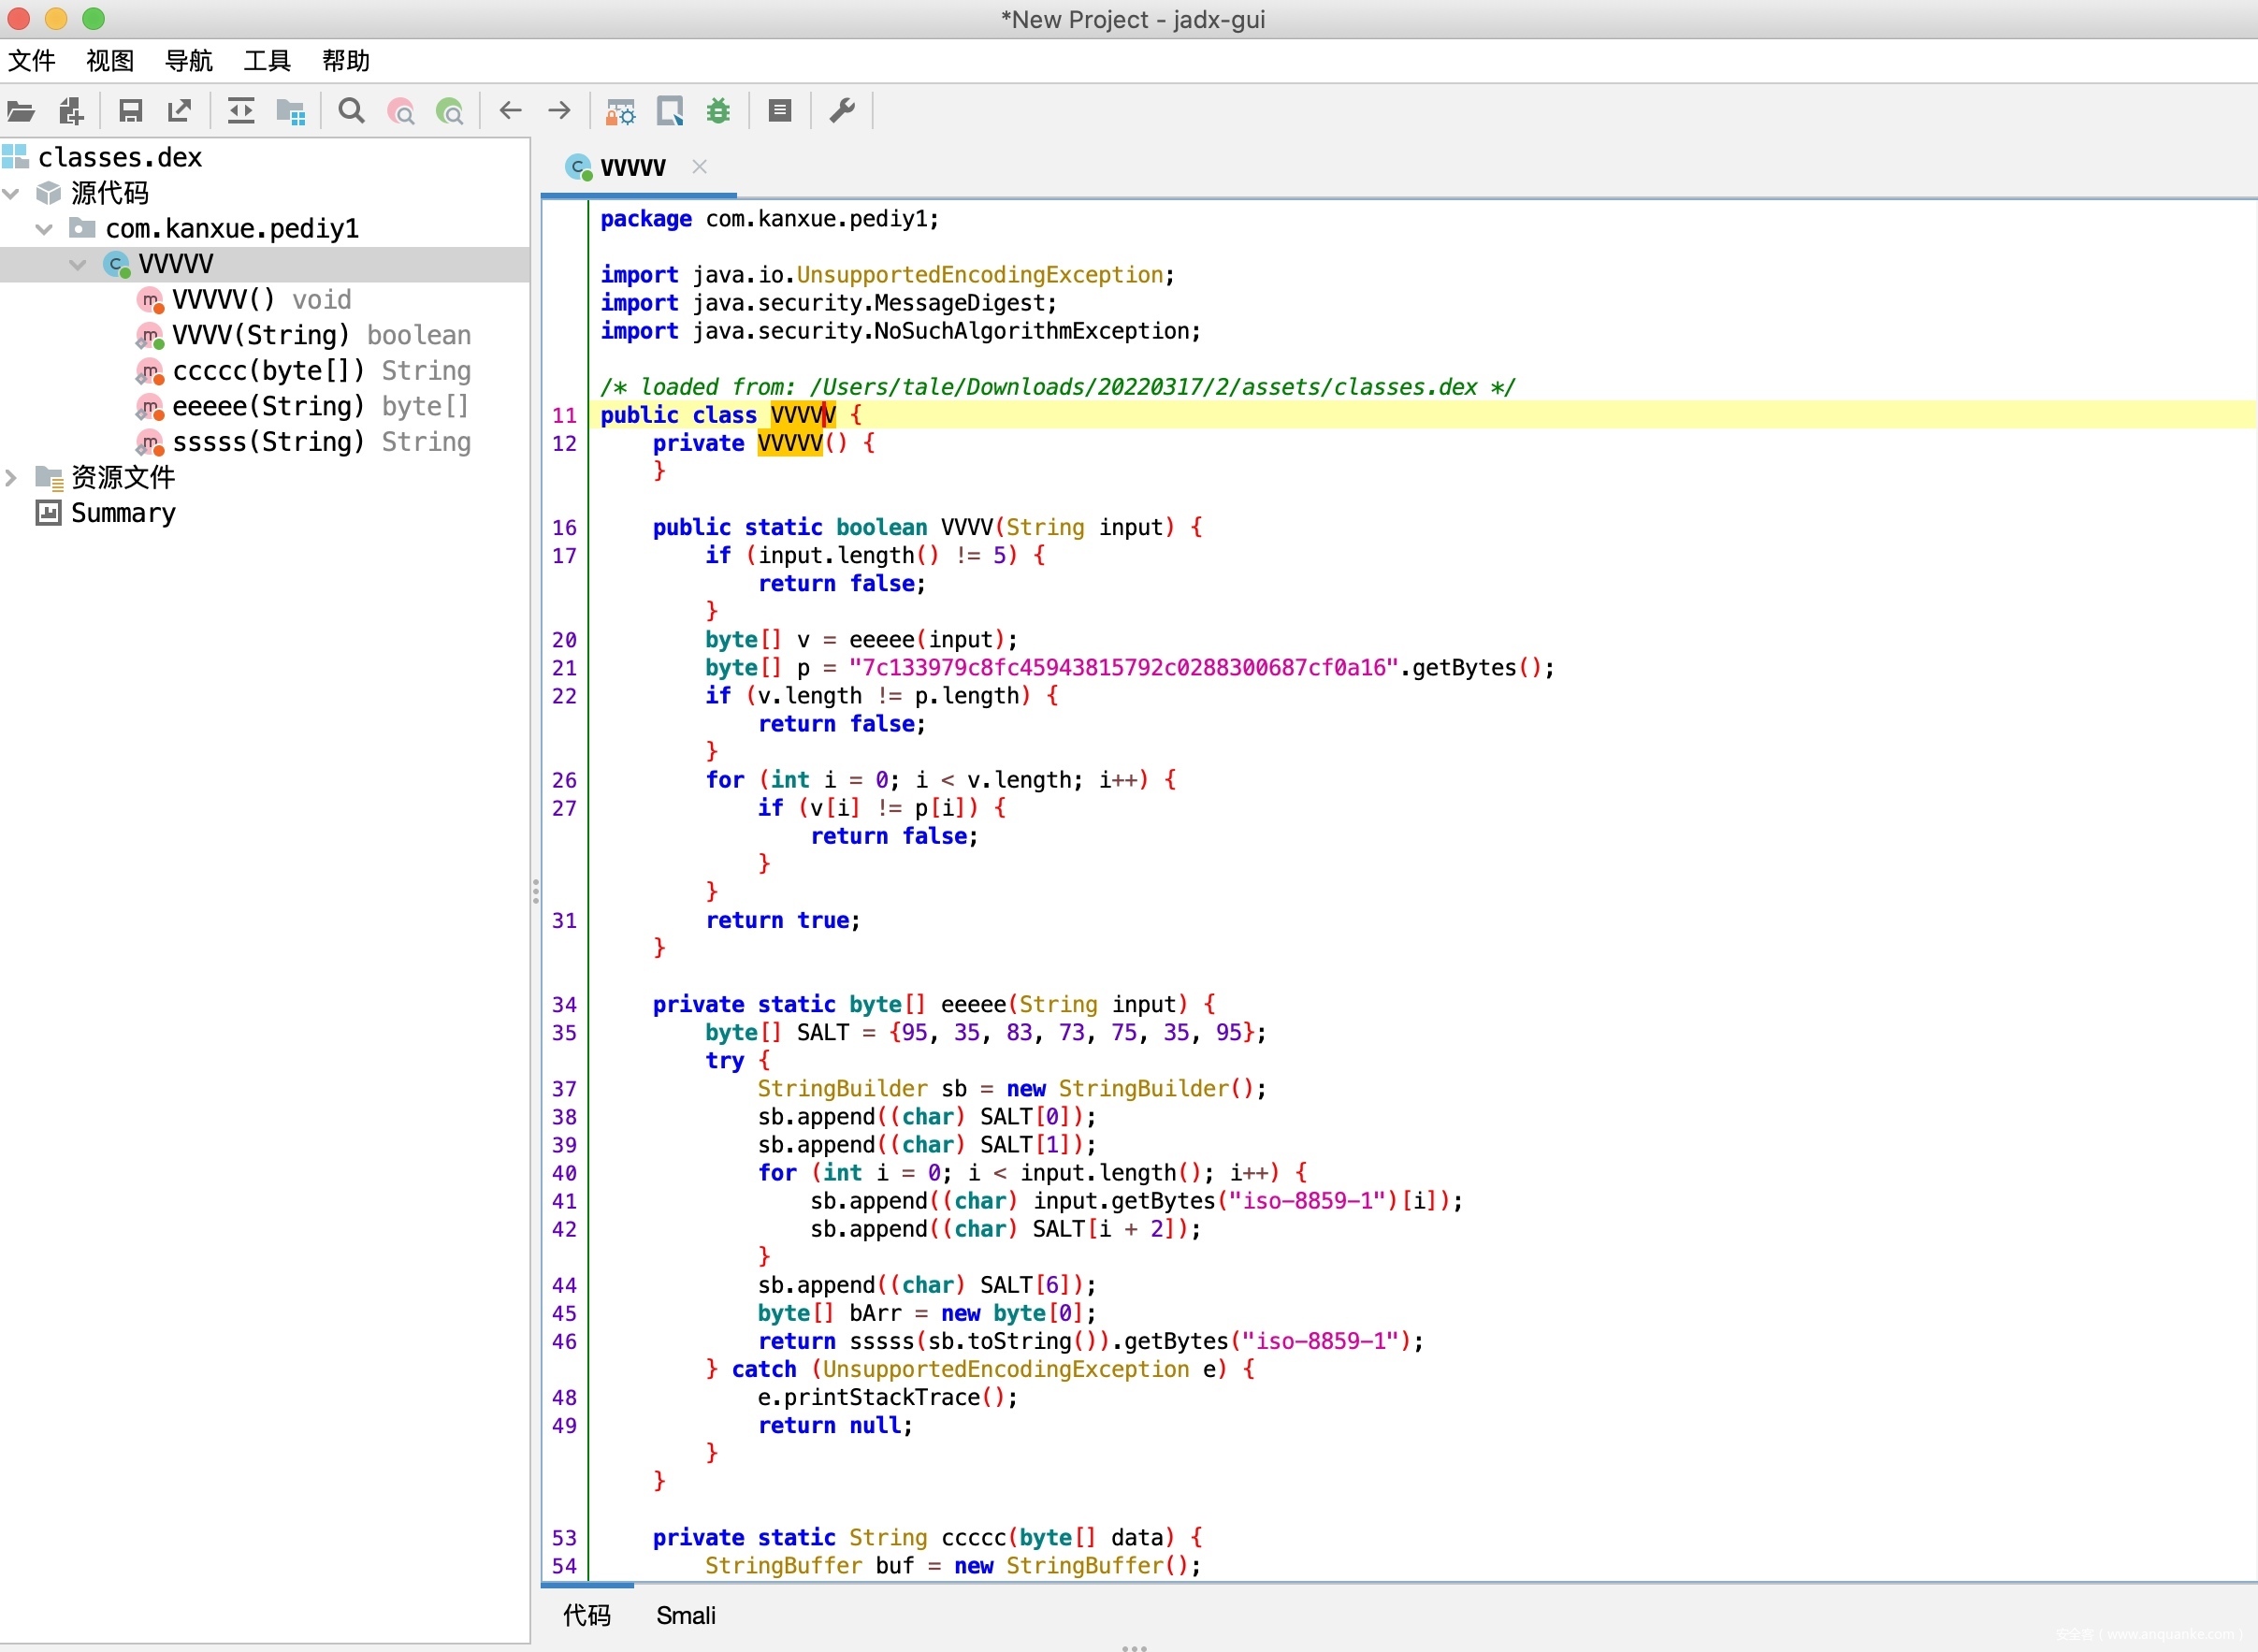Save all with the floppy disk icon
Viewport: 2258px width, 1652px height.
point(130,111)
